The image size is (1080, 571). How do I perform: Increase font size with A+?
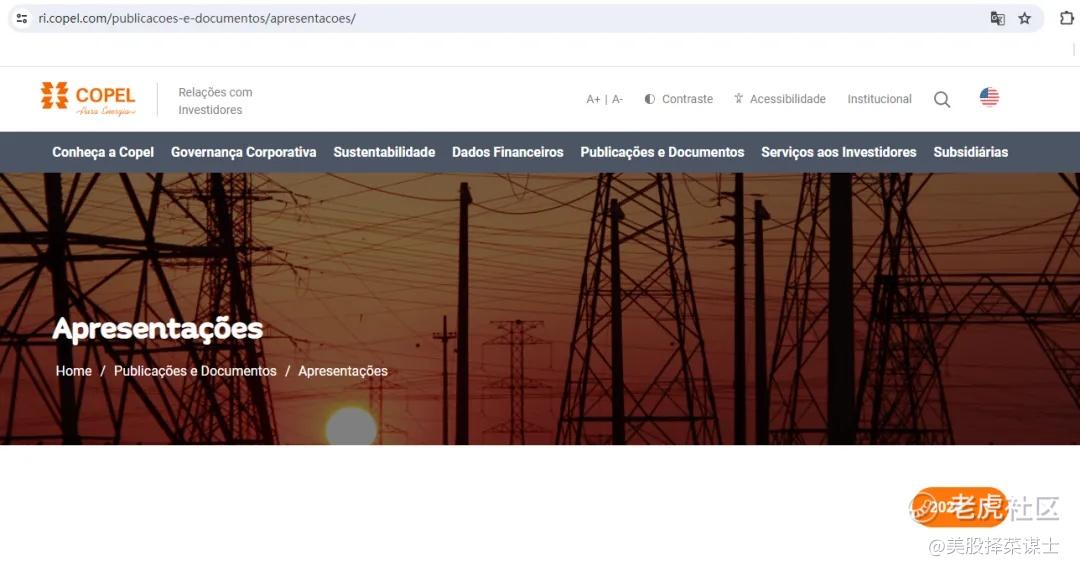tap(593, 99)
